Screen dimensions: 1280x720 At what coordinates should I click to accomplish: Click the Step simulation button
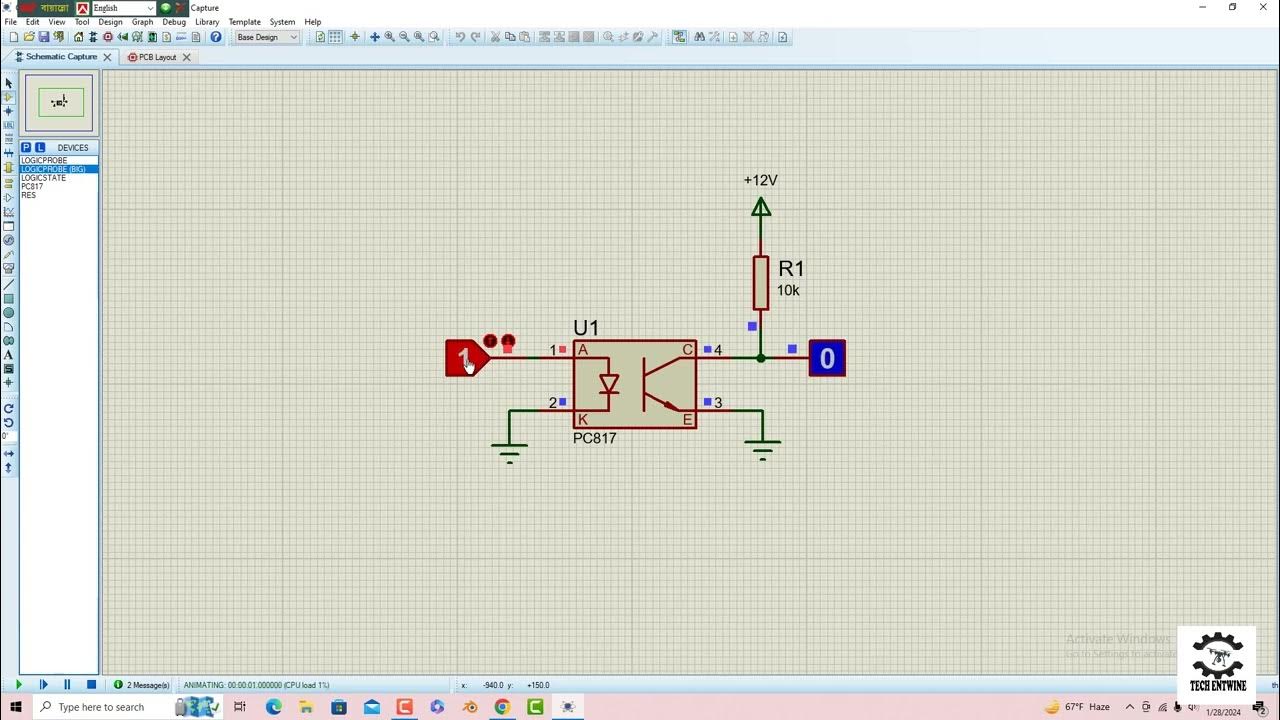coord(43,685)
